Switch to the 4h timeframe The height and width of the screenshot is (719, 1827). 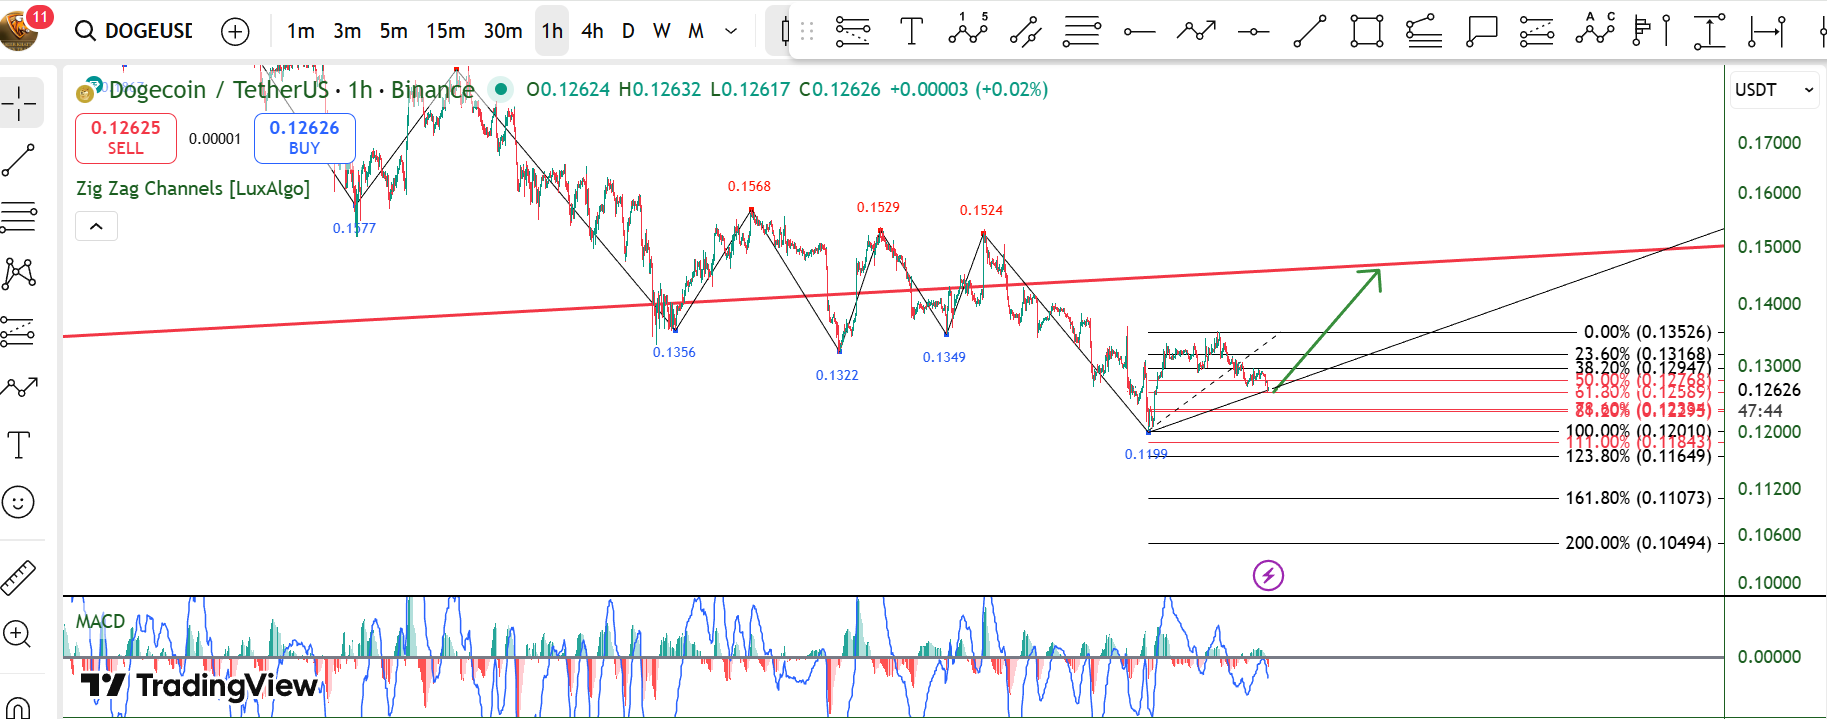coord(592,31)
